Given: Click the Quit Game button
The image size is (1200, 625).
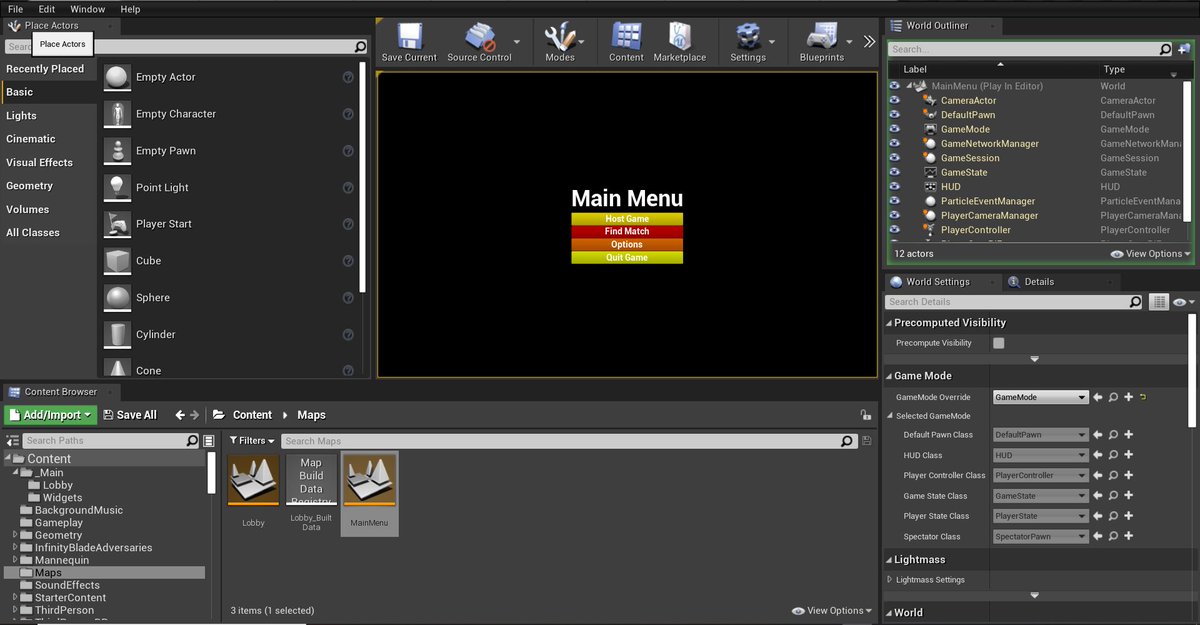Looking at the screenshot, I should 627,258.
